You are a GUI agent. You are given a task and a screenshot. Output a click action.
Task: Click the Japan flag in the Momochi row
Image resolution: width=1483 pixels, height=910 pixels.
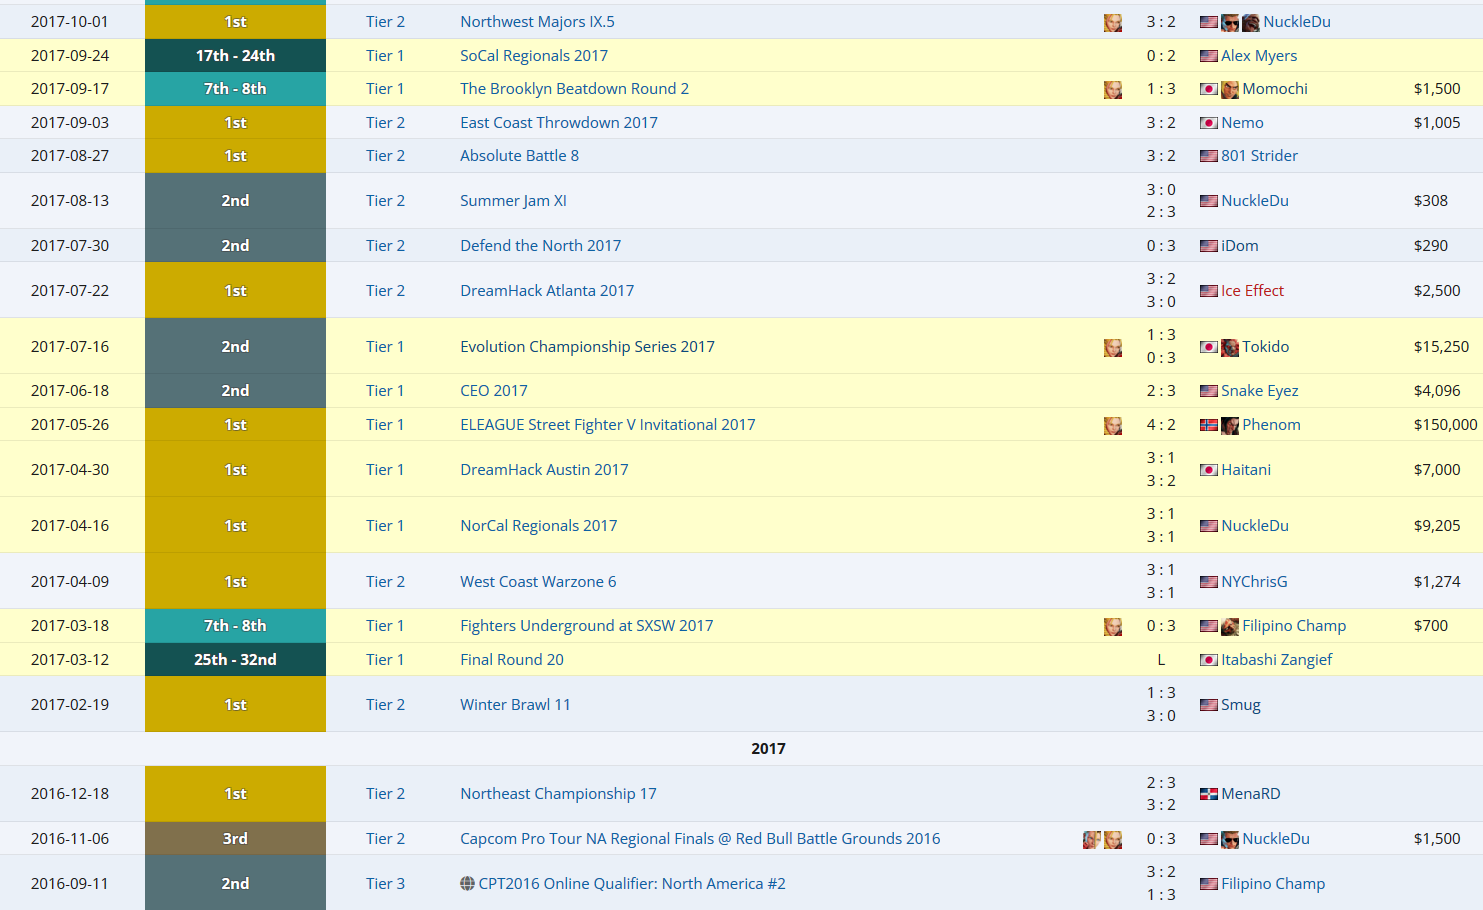[1209, 89]
